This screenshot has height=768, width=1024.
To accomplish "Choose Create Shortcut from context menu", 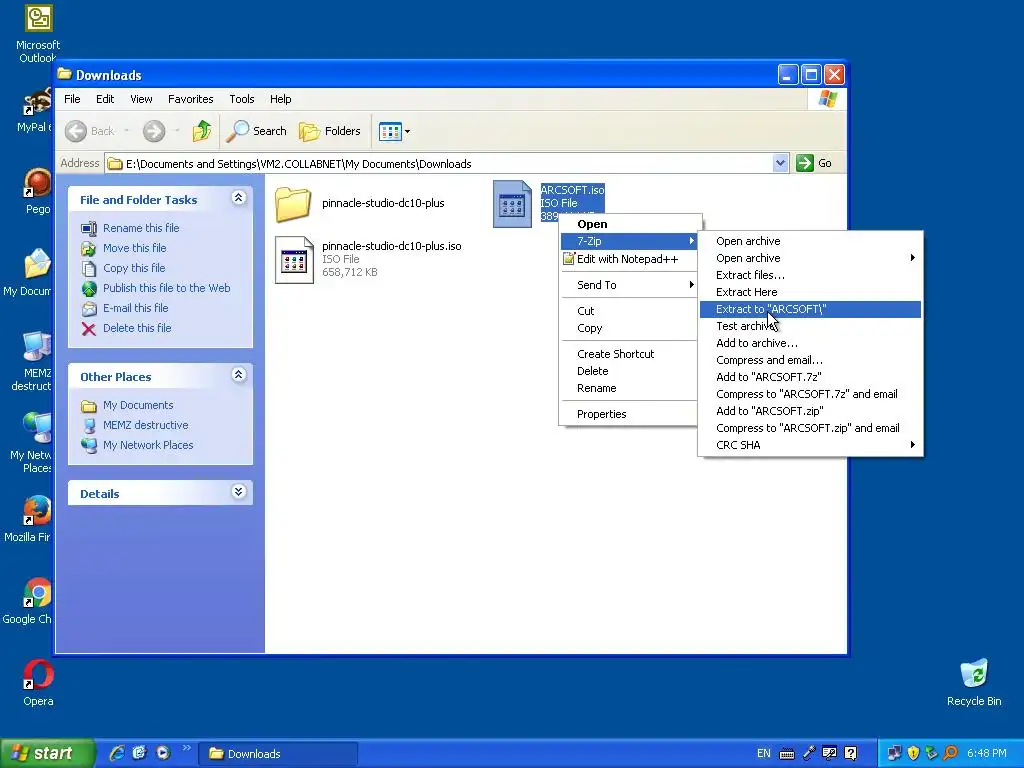I will (x=628, y=354).
